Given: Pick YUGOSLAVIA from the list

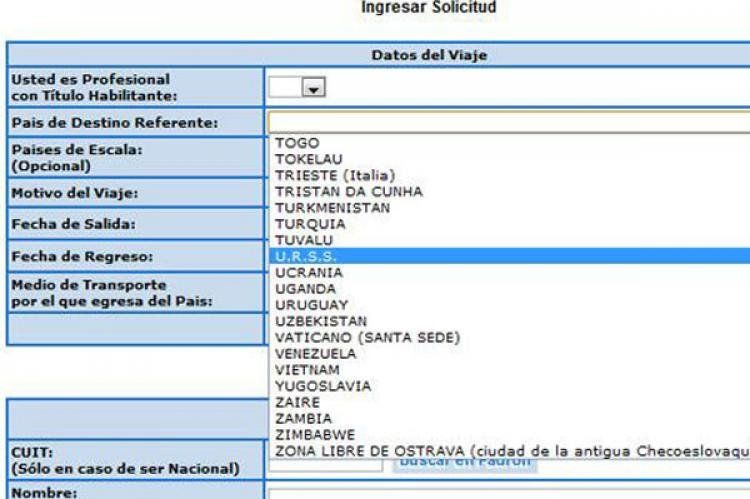Looking at the screenshot, I should 510,387.
